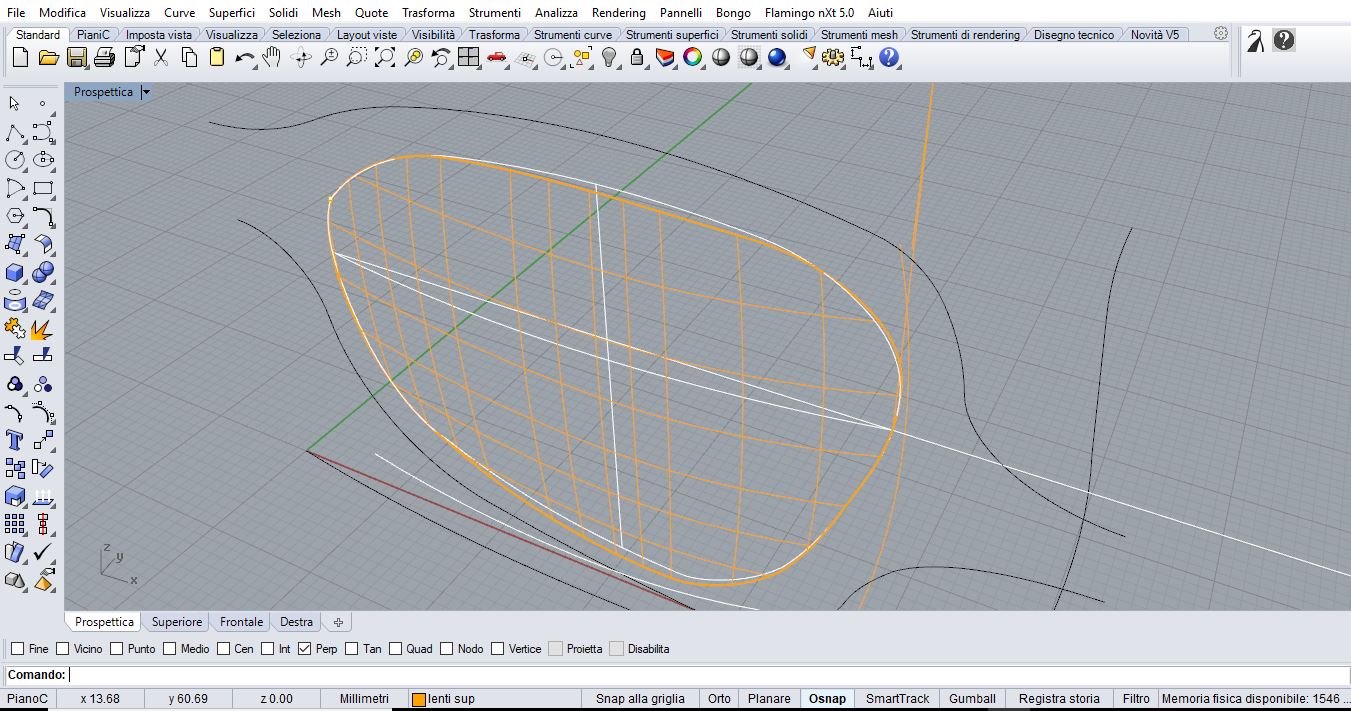Image resolution: width=1351 pixels, height=711 pixels.
Task: Open the Prospettica viewport dropdown arrow
Action: pyautogui.click(x=146, y=92)
